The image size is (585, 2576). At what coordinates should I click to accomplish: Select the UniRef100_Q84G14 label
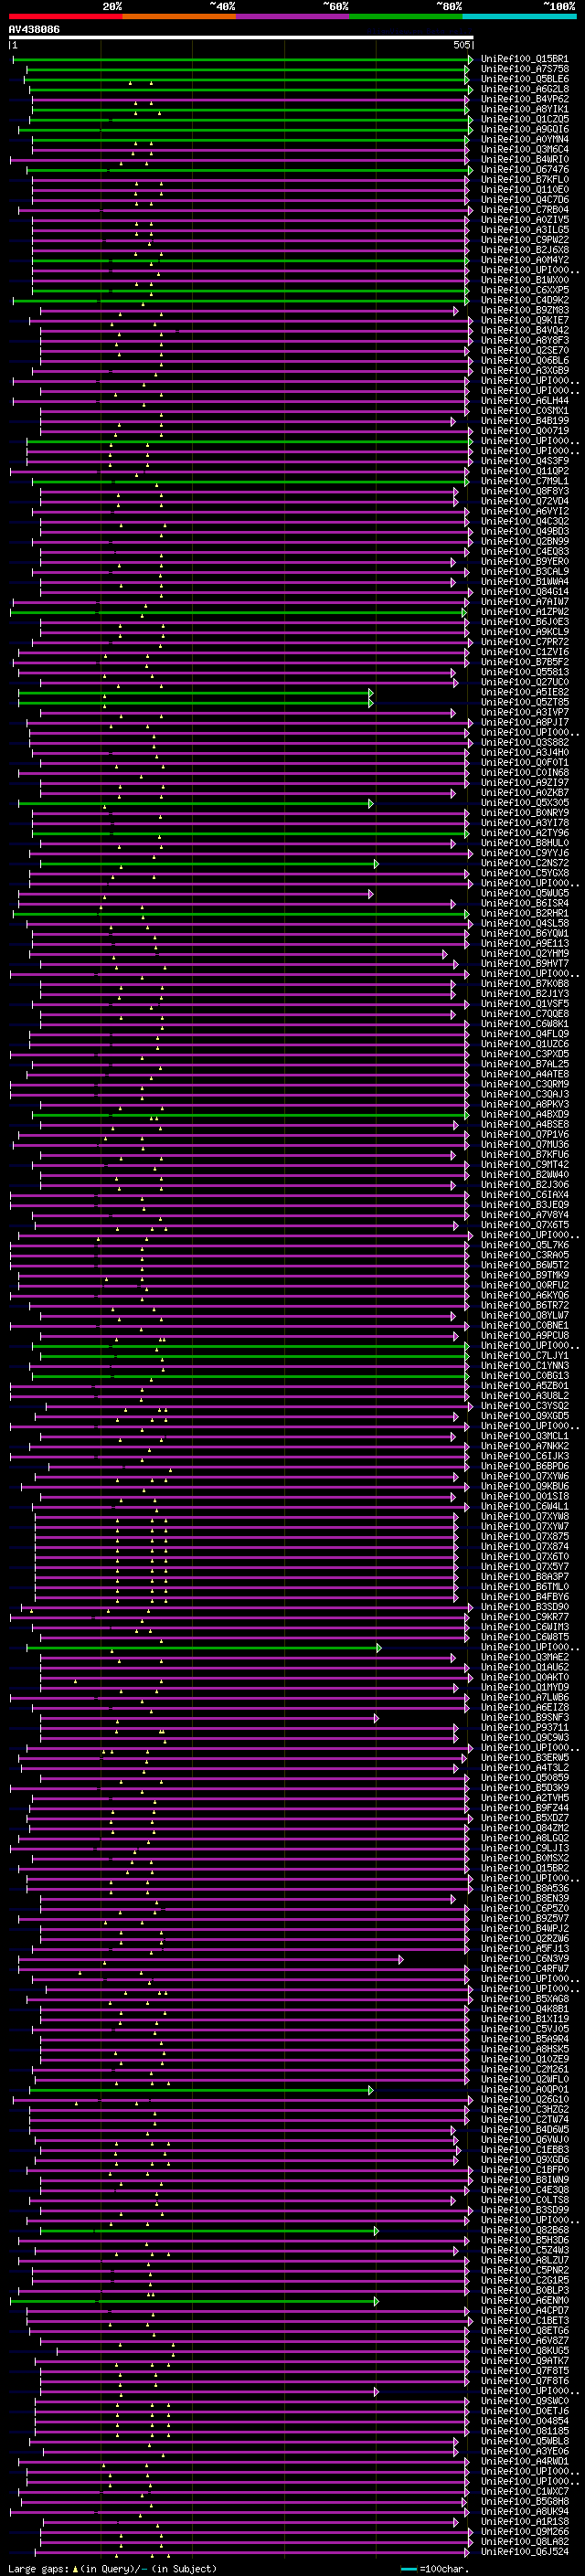coord(524,592)
